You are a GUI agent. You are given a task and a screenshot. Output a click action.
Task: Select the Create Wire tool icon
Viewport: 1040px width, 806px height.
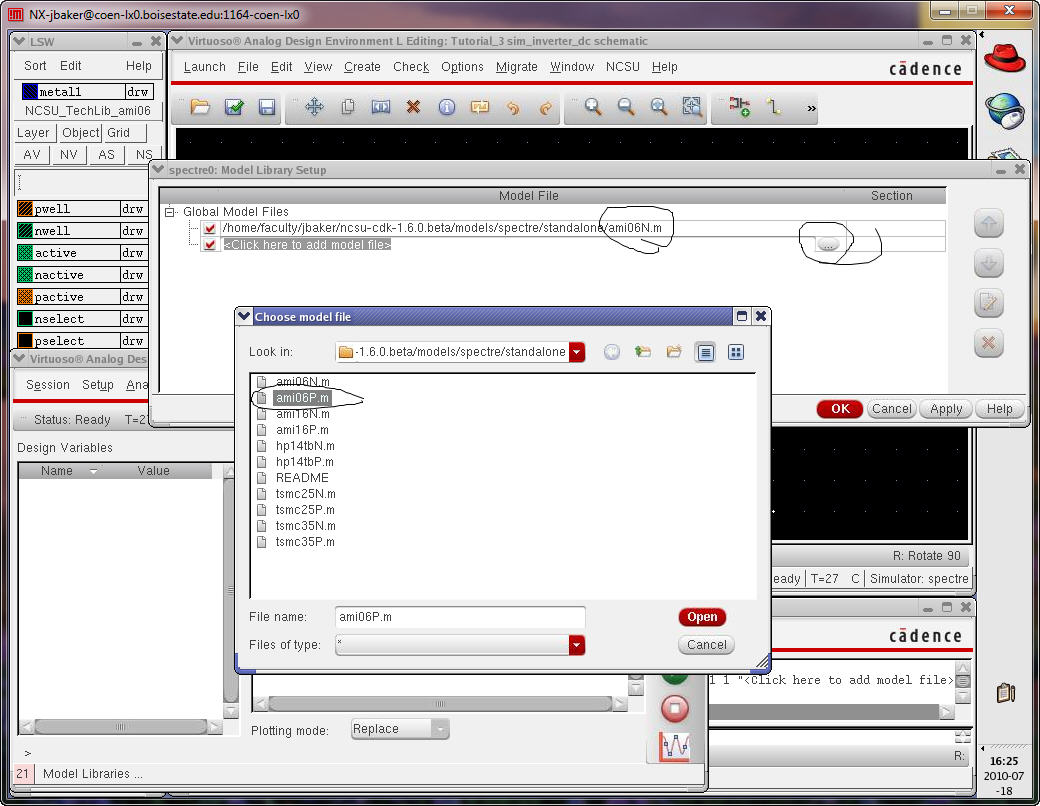point(773,107)
